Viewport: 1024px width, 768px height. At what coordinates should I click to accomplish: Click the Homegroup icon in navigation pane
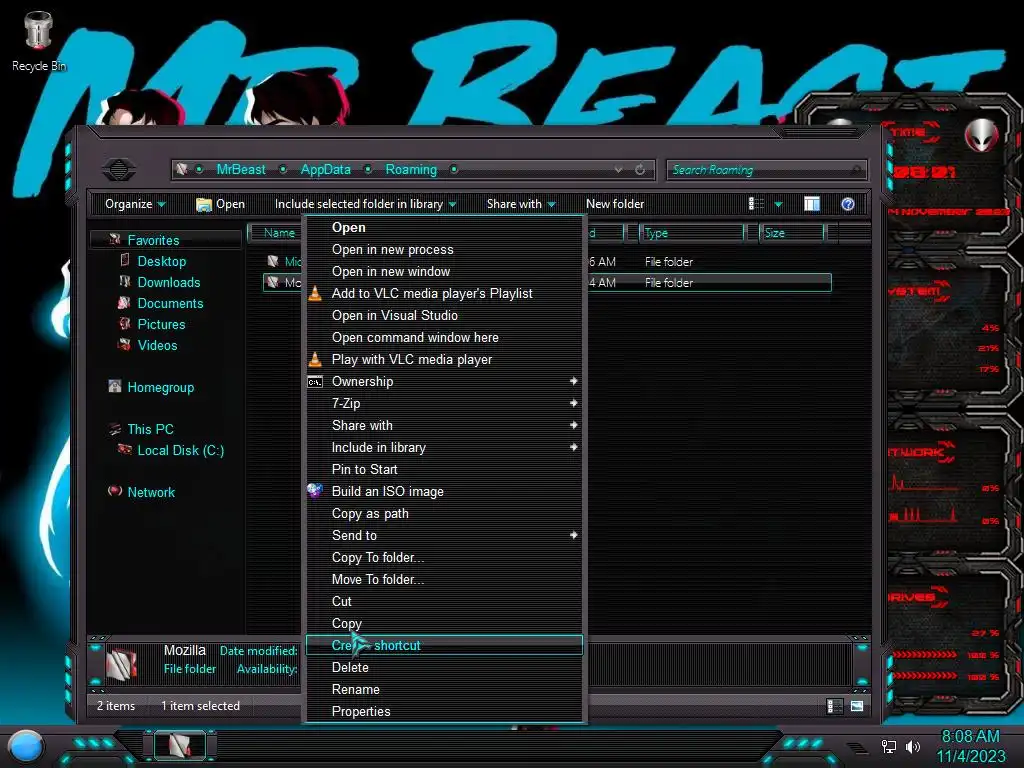pyautogui.click(x=115, y=387)
